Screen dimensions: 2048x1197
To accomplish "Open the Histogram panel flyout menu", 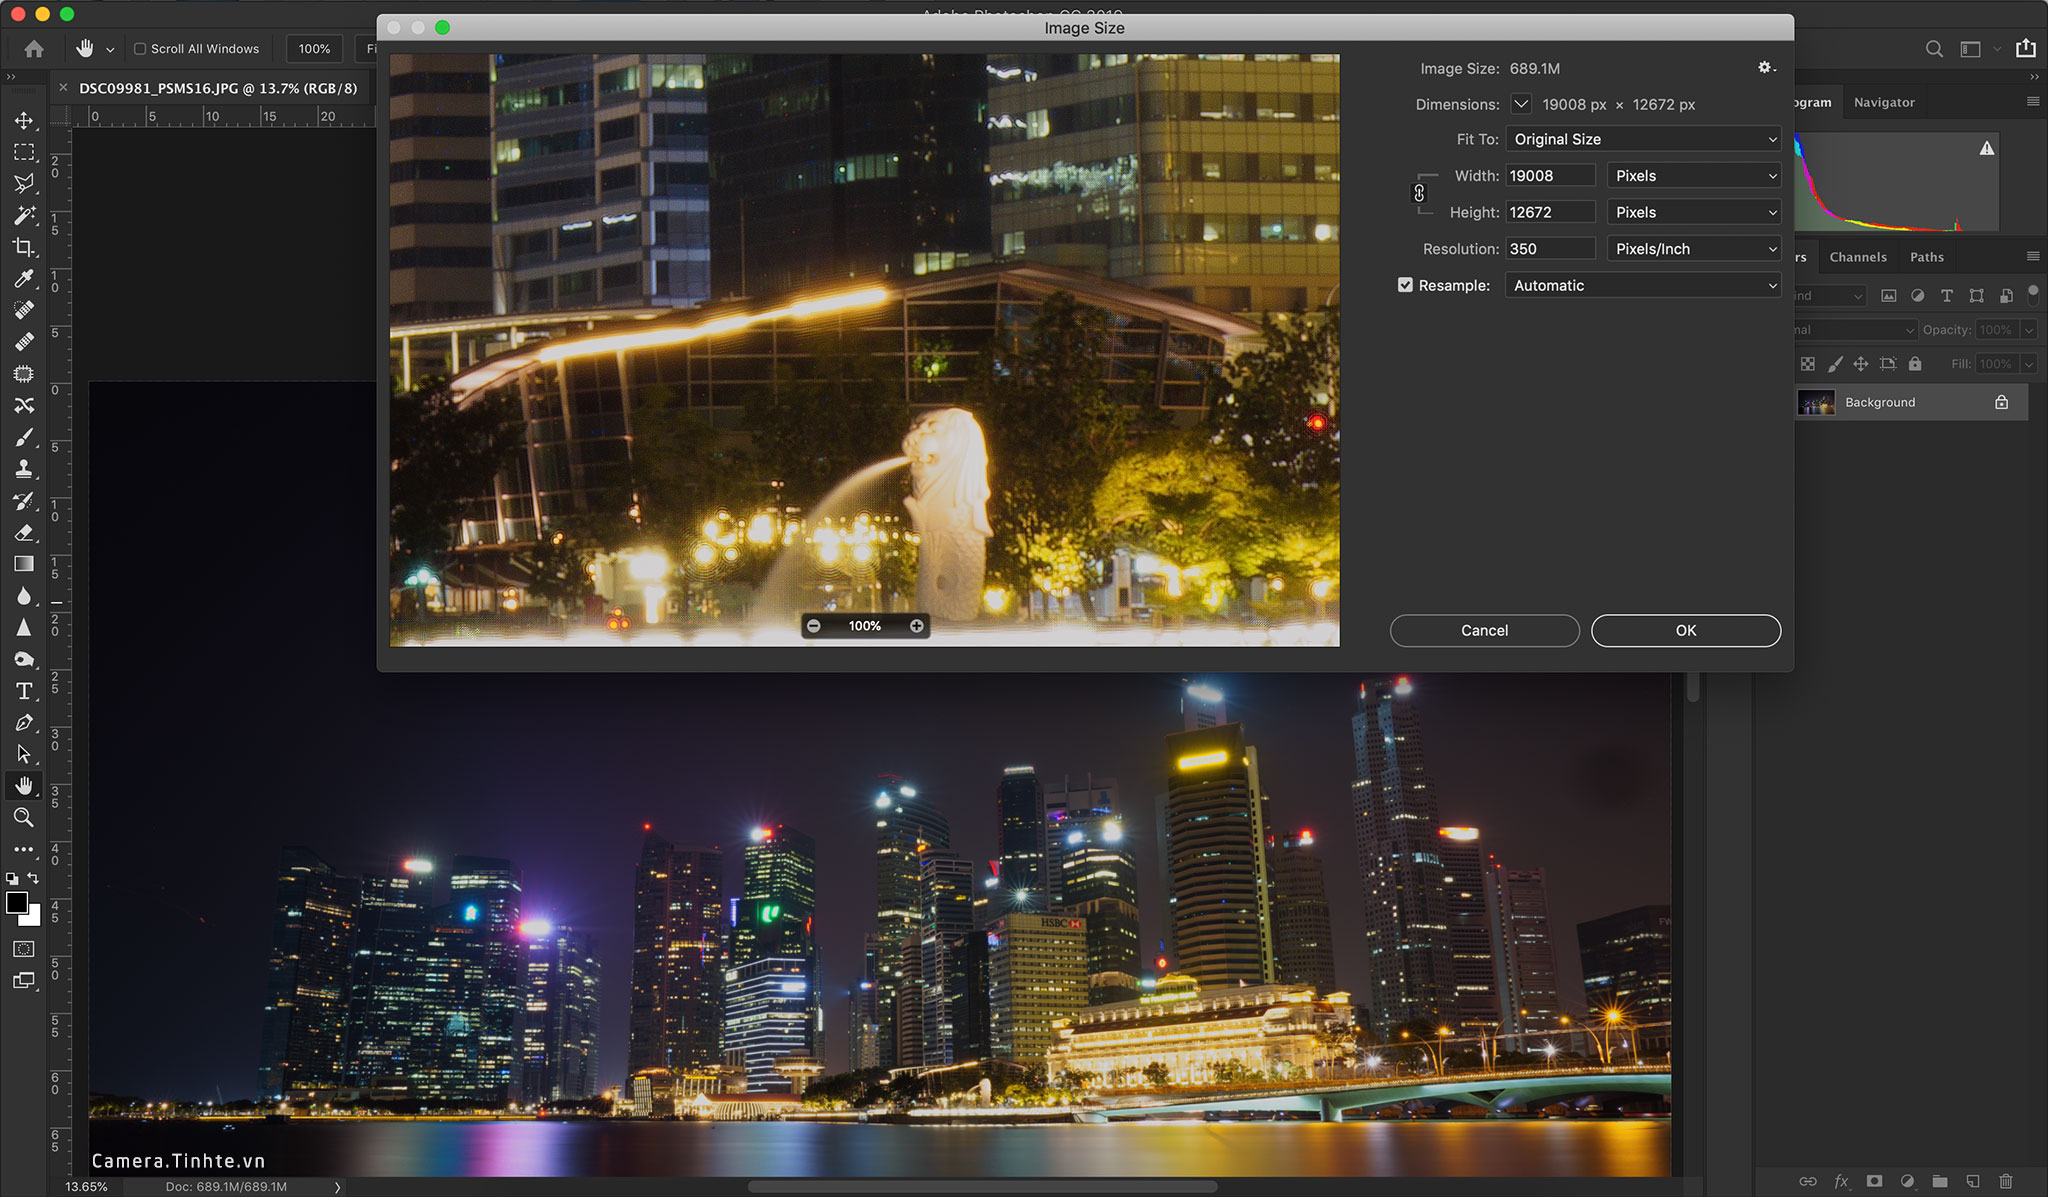I will (2033, 101).
